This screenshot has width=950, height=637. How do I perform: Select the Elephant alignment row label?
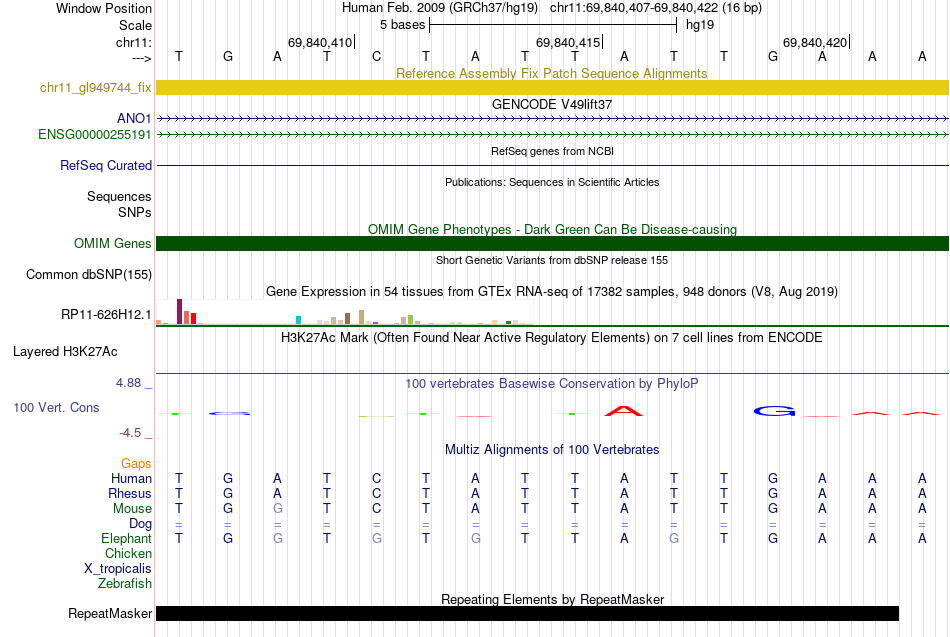click(x=126, y=538)
